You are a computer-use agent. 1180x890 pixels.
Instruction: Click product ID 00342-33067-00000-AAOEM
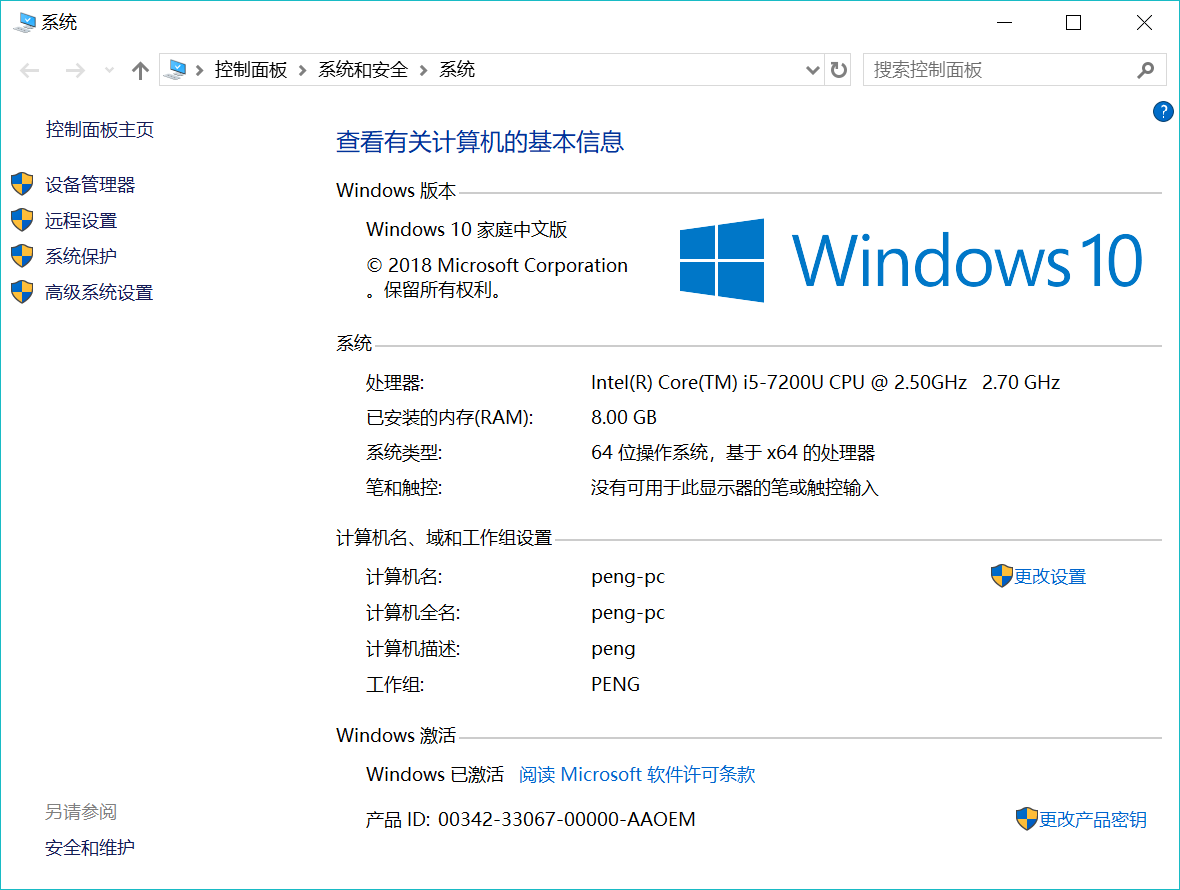567,819
